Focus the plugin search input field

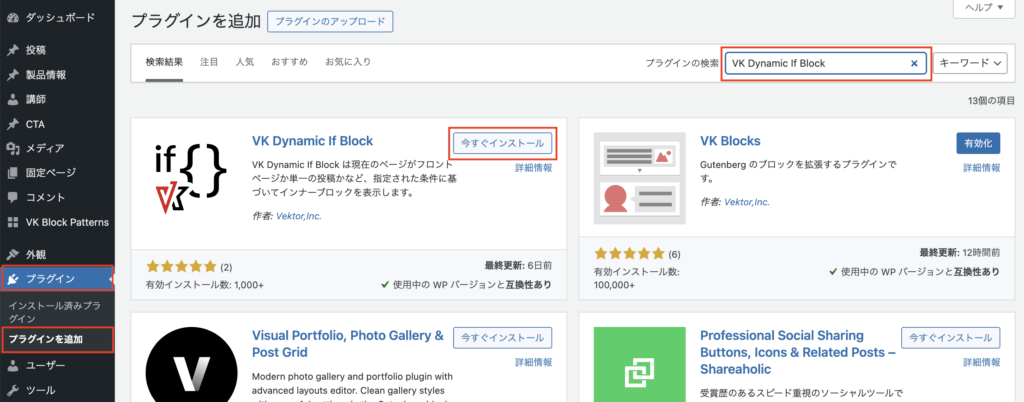825,63
